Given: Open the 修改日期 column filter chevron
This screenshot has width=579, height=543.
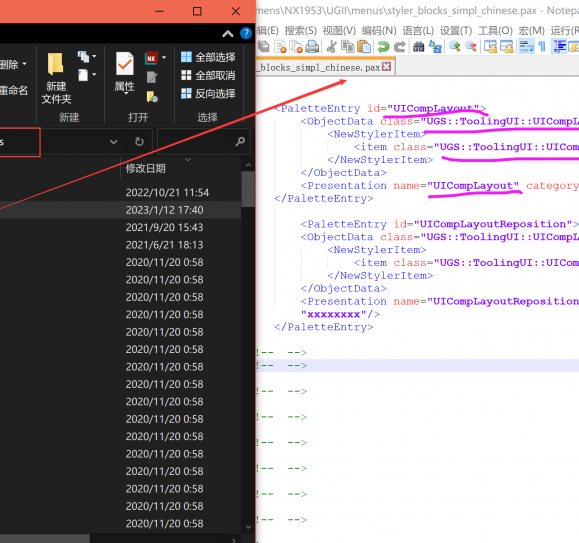Looking at the screenshot, I should pyautogui.click(x=188, y=159).
